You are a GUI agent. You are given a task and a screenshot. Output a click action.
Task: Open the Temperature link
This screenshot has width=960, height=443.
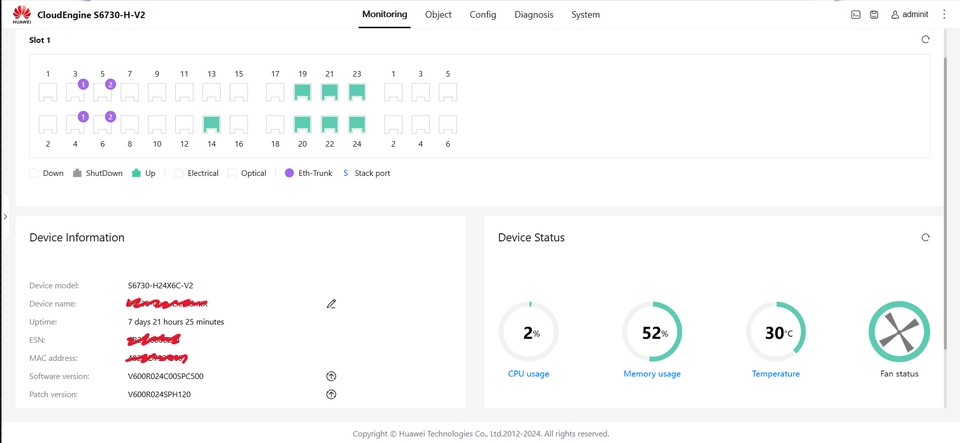(x=776, y=374)
